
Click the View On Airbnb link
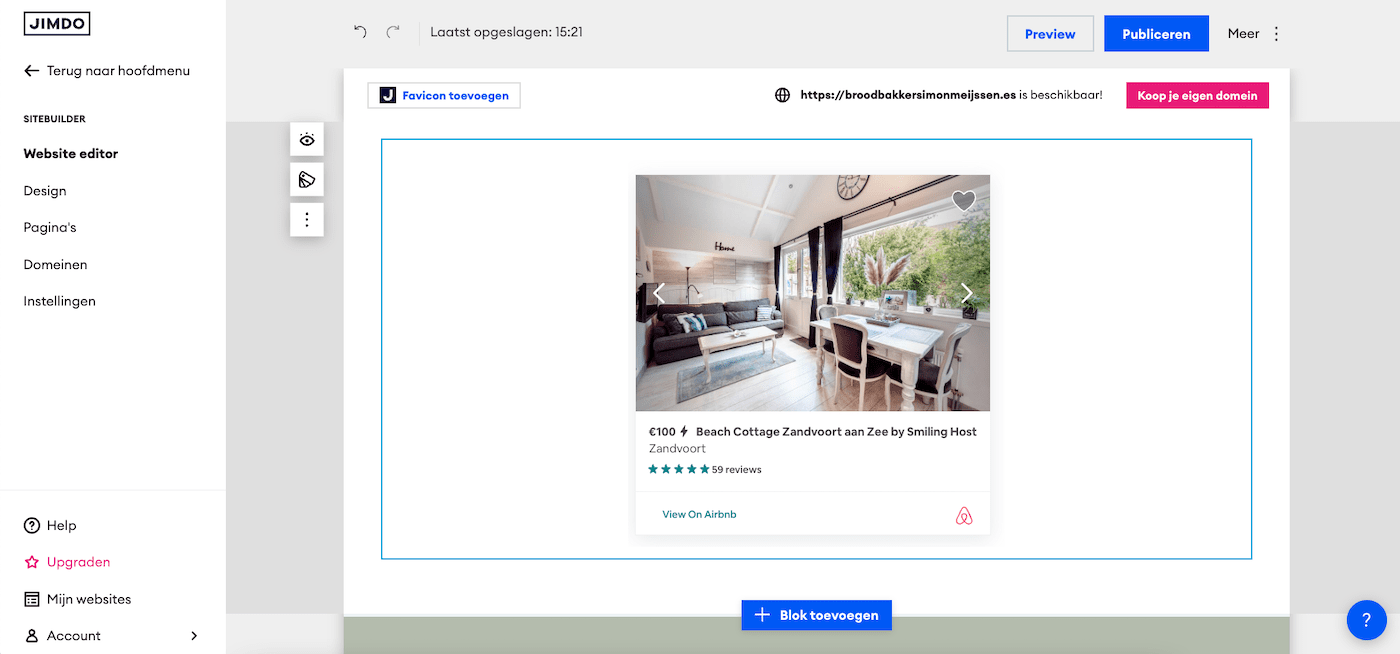click(x=699, y=514)
